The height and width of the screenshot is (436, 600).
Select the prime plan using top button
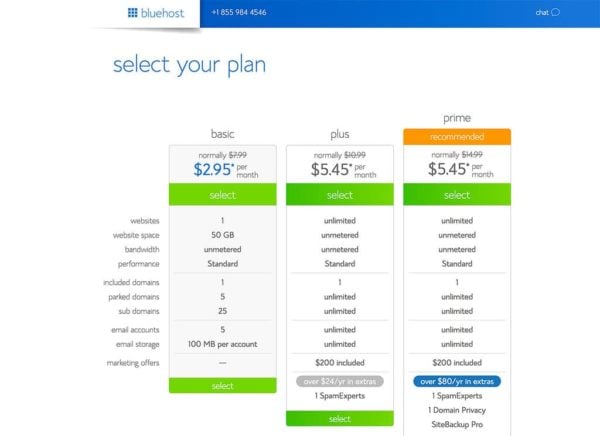(457, 195)
